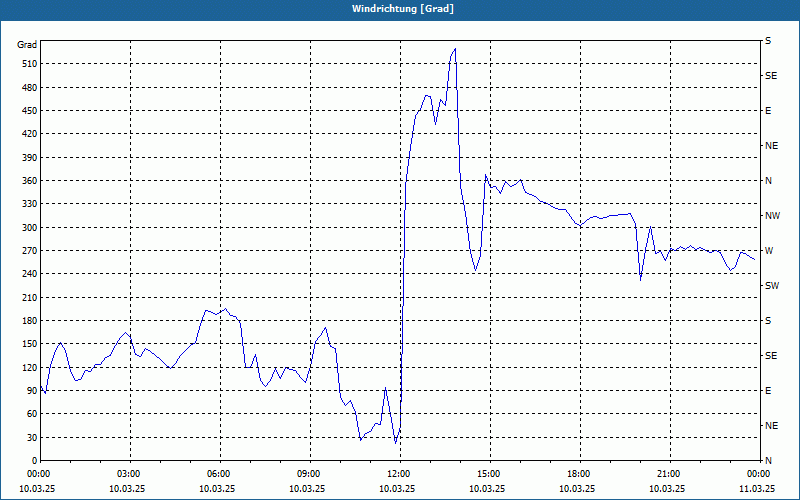Pick the 330 y-axis value
The height and width of the screenshot is (500, 800).
30,204
